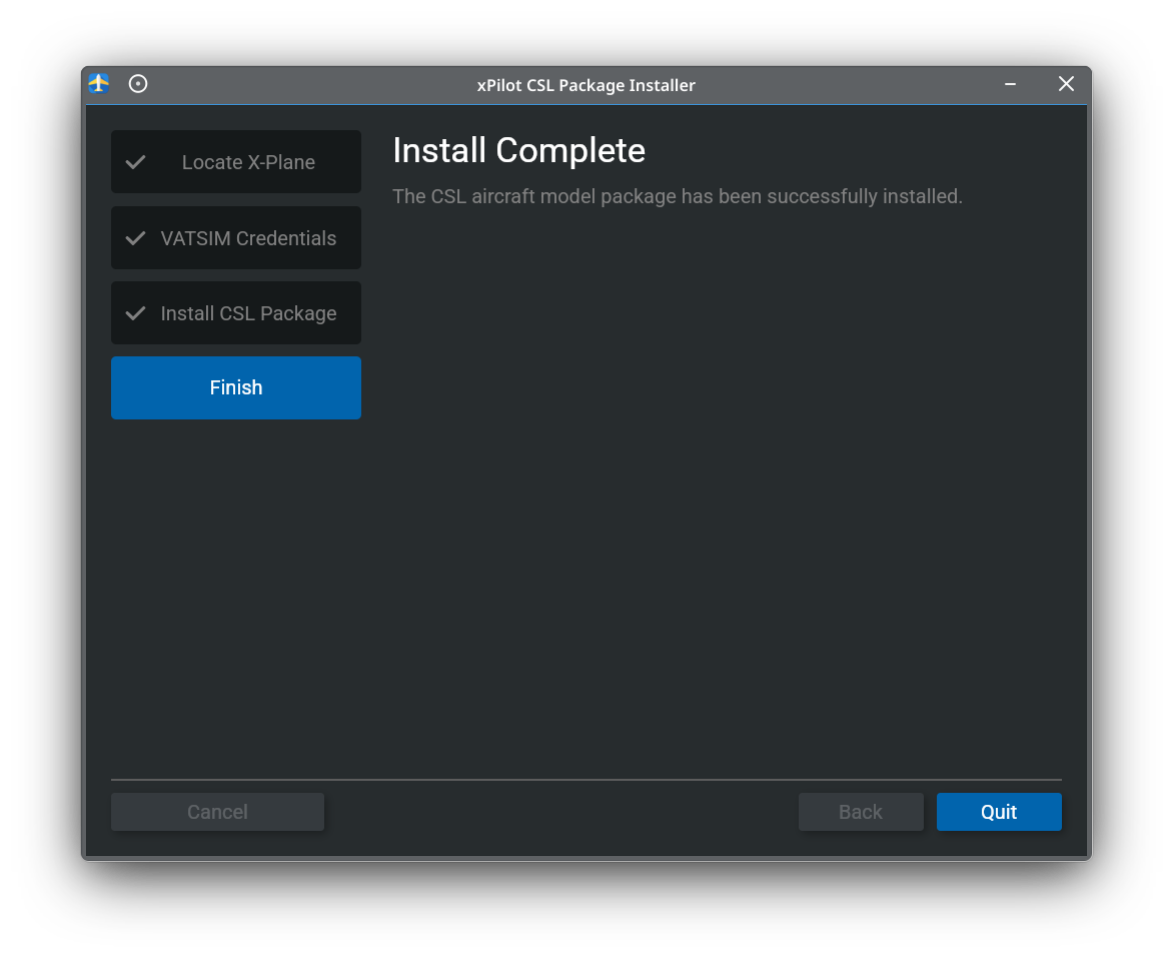Click the successfully installed message text
Image resolution: width=1173 pixels, height=957 pixels.
(677, 197)
